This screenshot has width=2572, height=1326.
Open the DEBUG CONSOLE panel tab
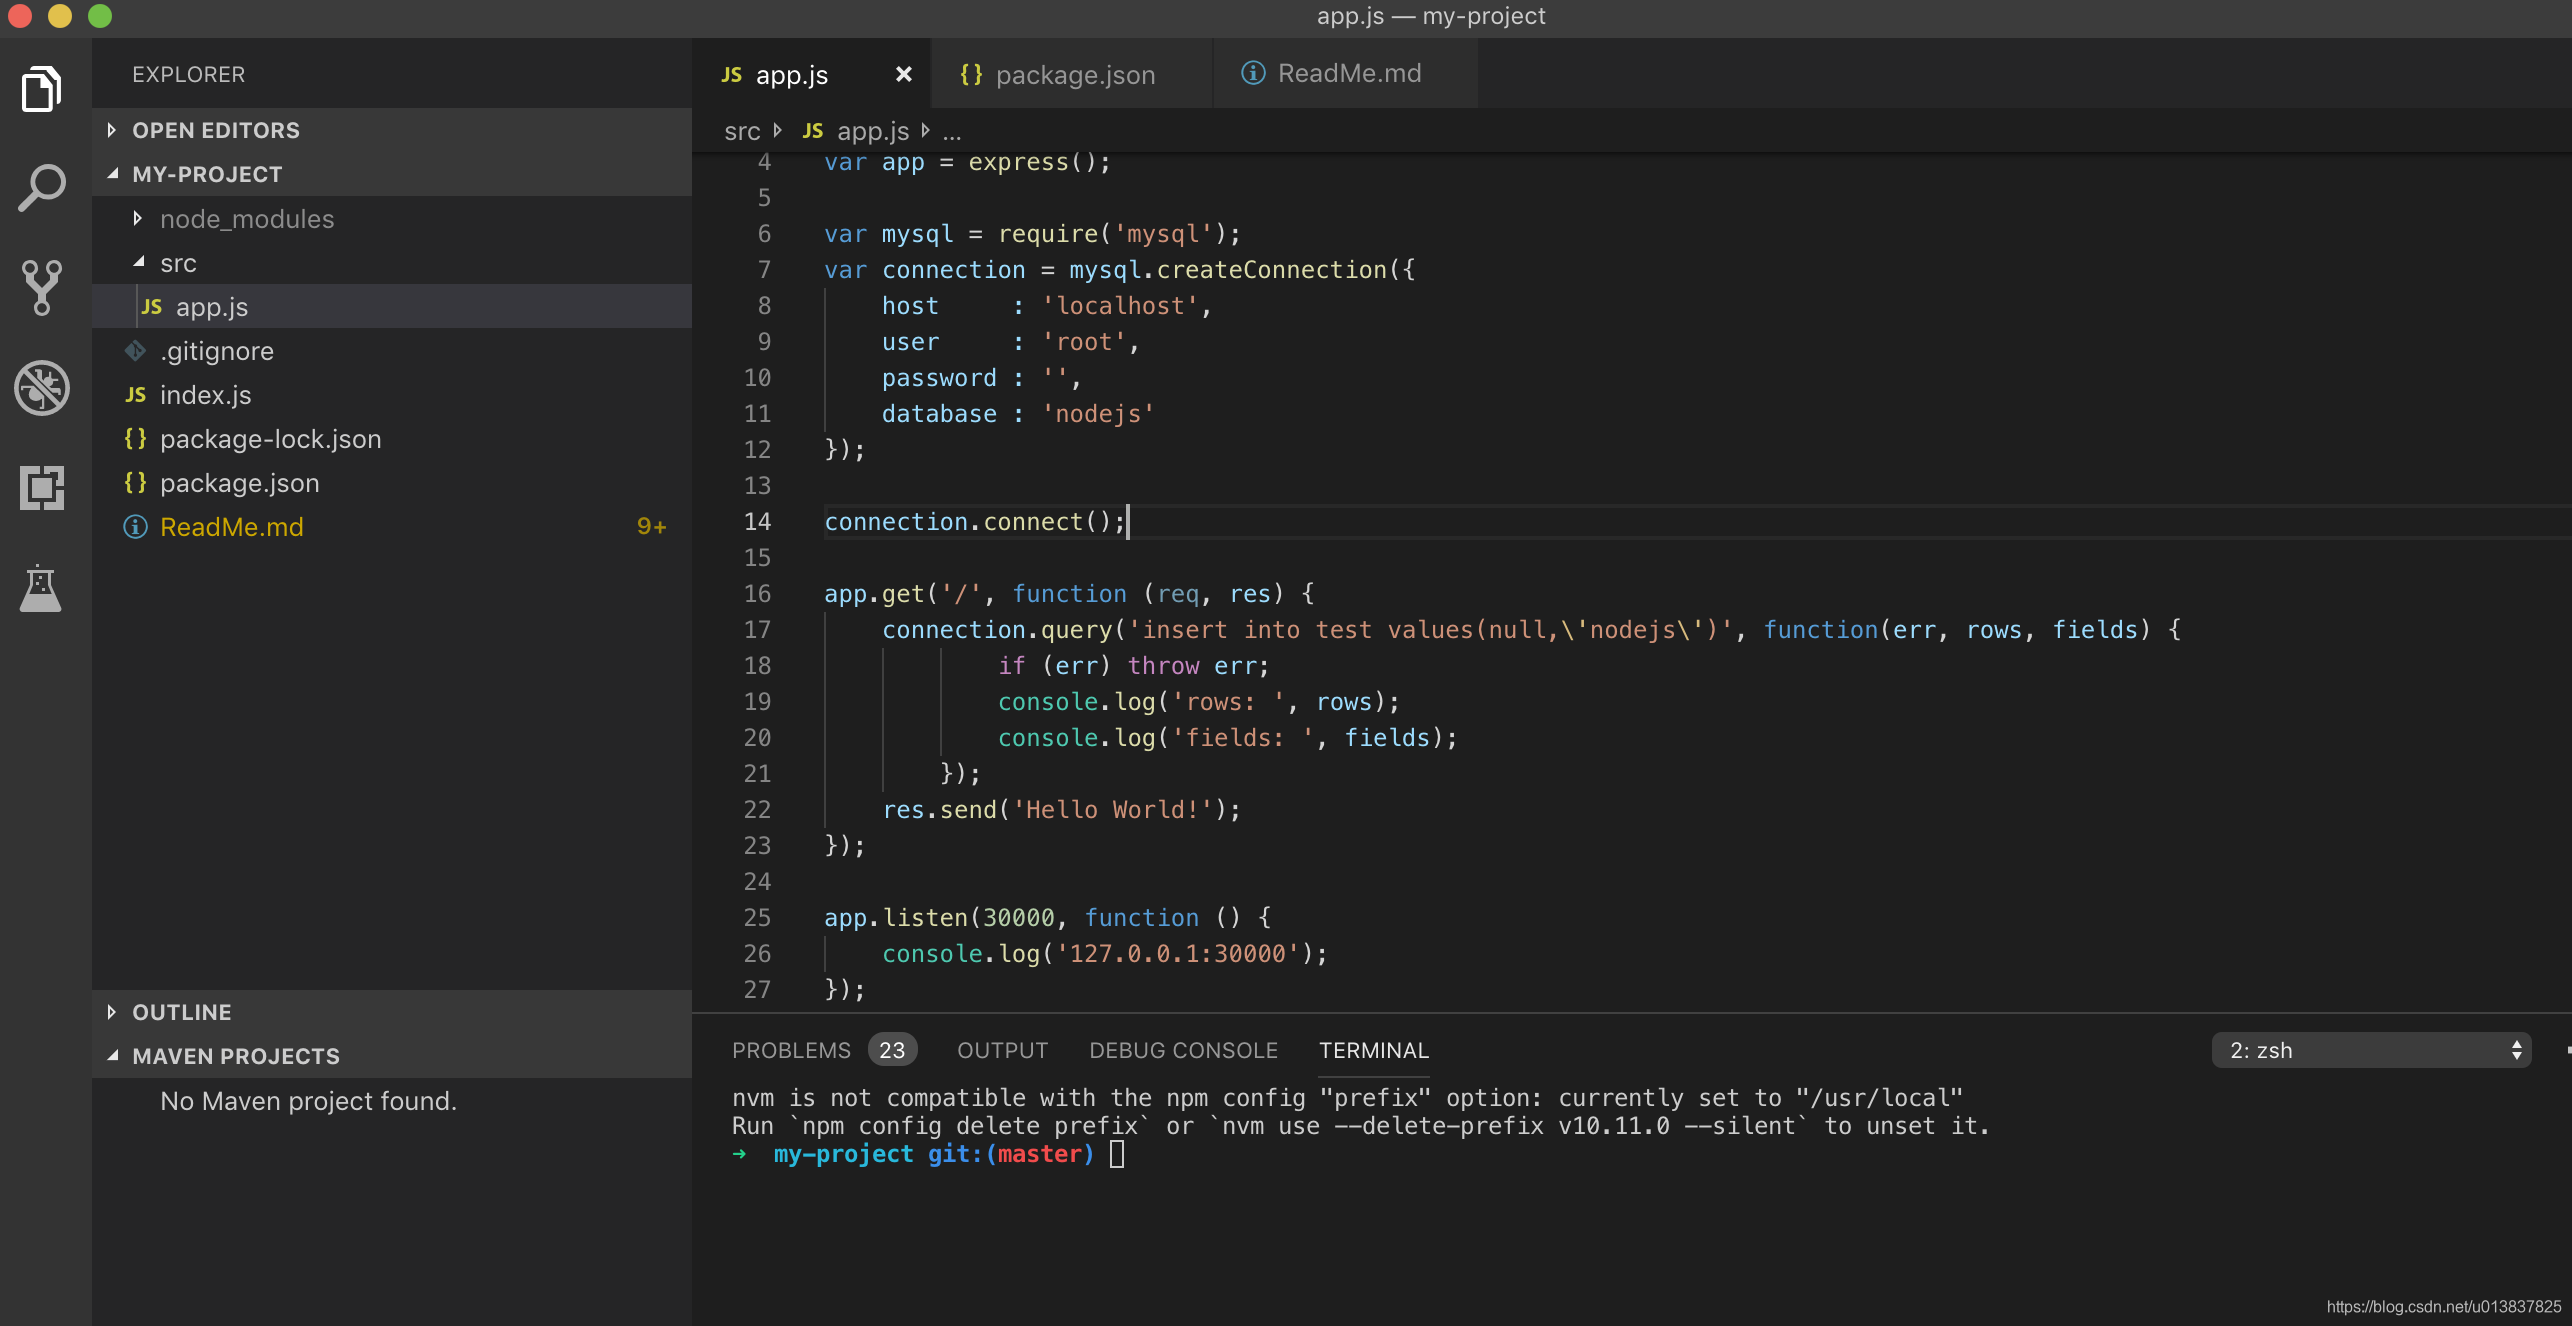pyautogui.click(x=1183, y=1050)
